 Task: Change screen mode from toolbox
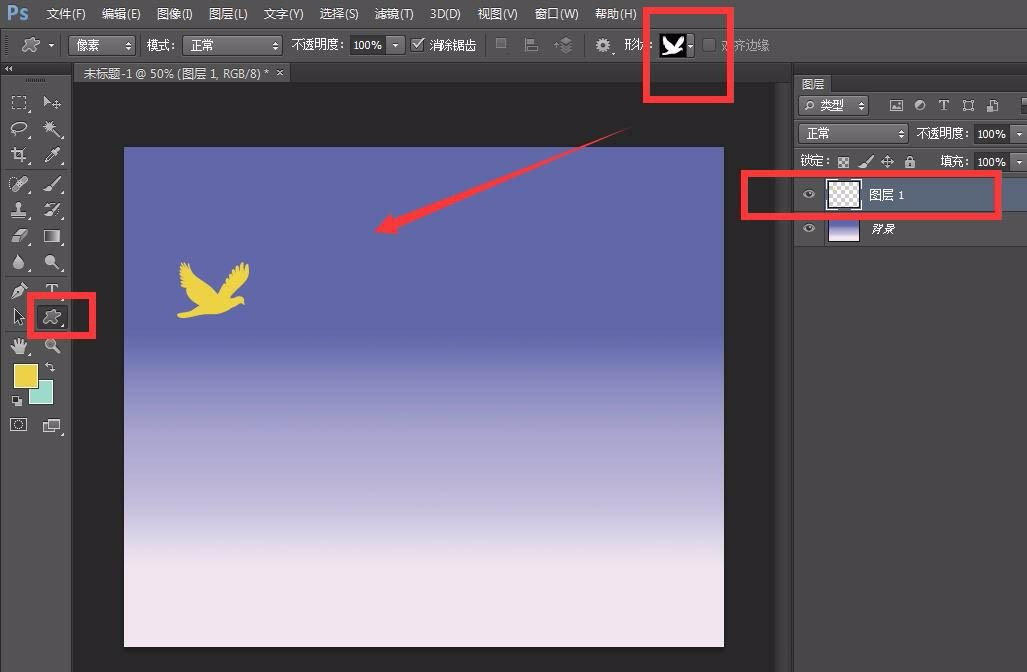[x=52, y=426]
